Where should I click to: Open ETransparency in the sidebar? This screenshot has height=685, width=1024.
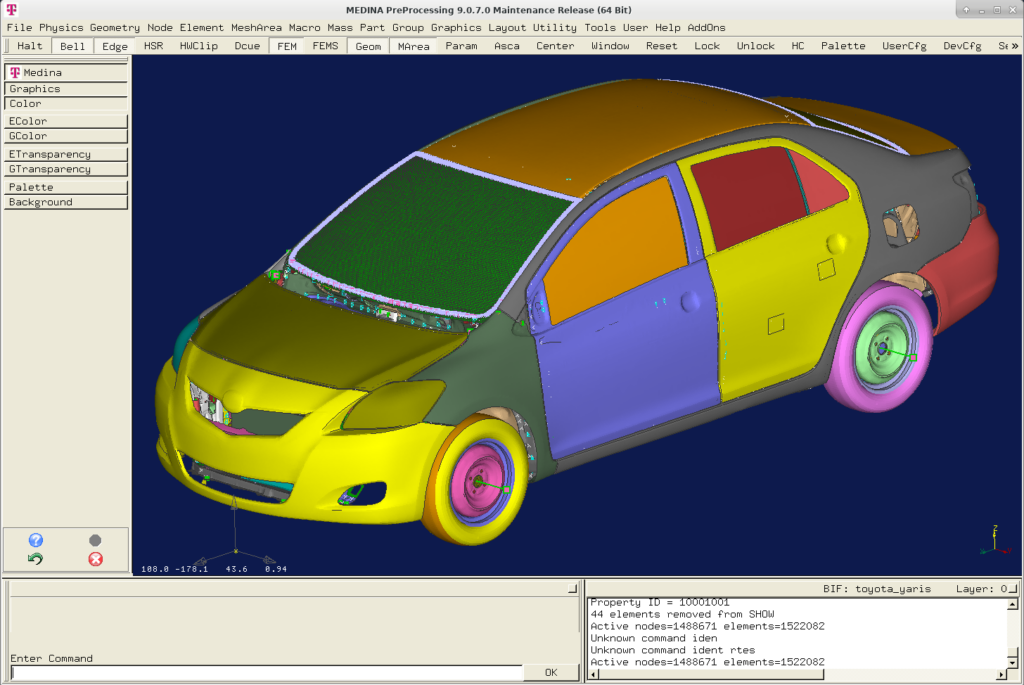pyautogui.click(x=65, y=154)
